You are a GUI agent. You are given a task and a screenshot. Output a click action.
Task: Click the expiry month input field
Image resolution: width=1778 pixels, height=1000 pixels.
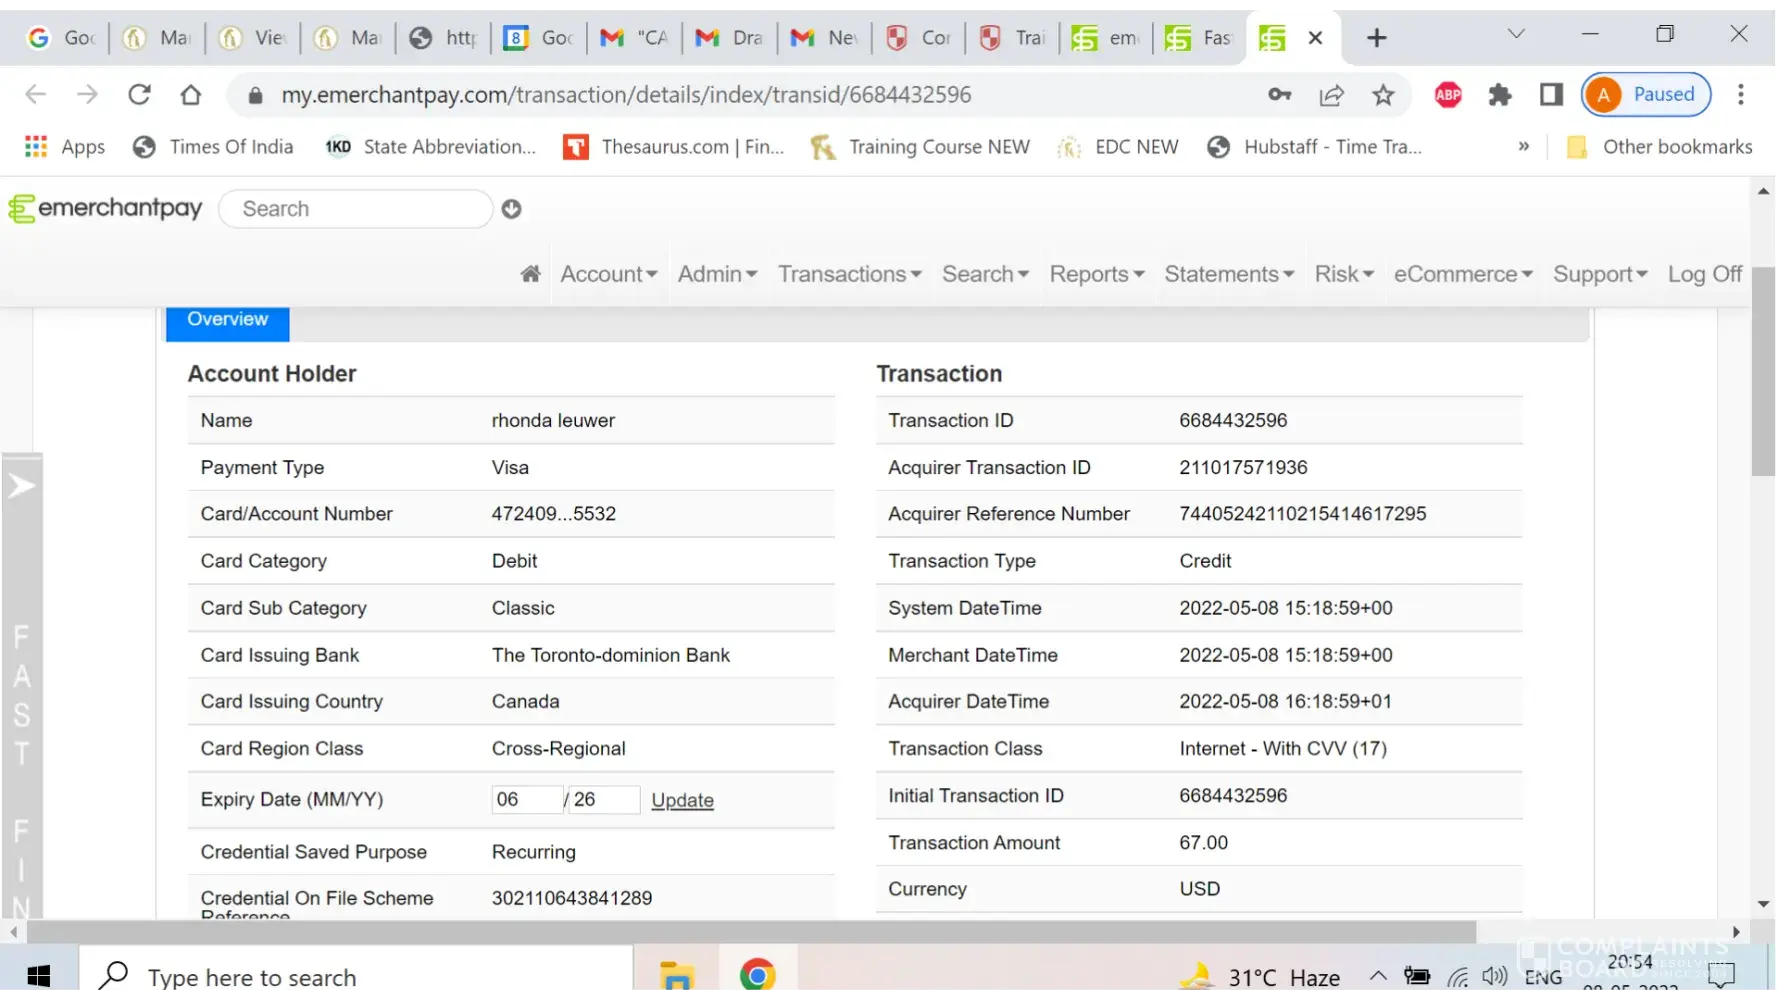click(x=526, y=800)
